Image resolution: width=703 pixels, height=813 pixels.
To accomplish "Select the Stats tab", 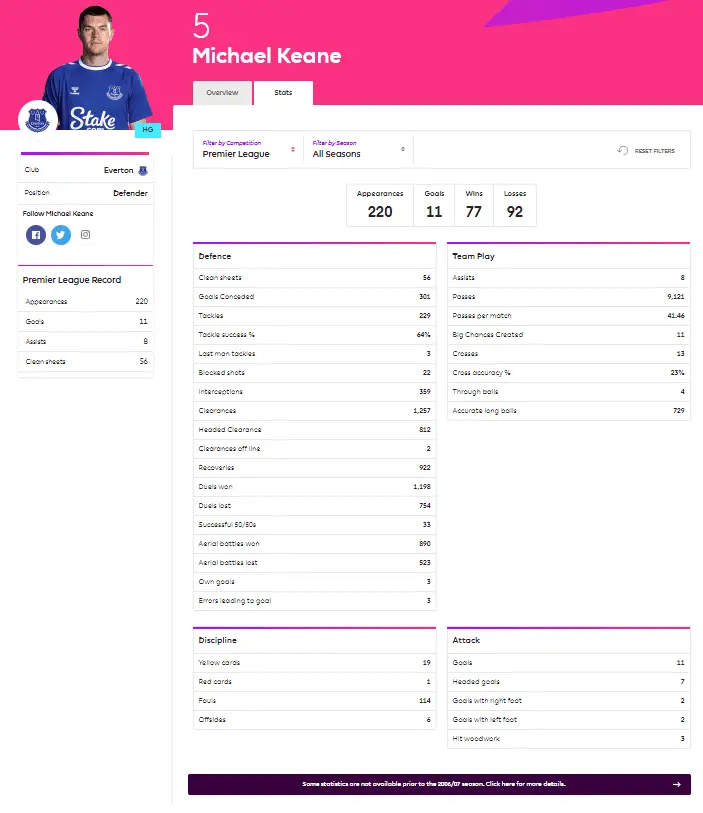I will tap(283, 93).
